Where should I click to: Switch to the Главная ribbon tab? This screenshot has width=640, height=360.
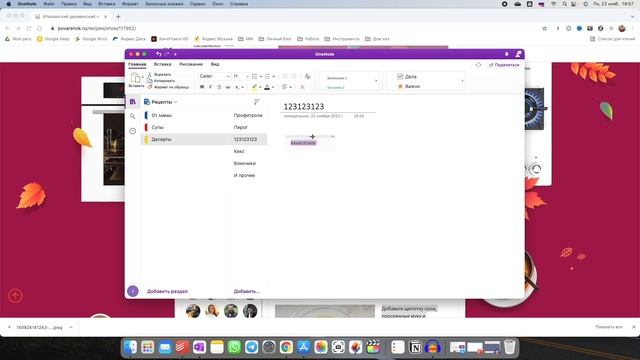[x=137, y=64]
